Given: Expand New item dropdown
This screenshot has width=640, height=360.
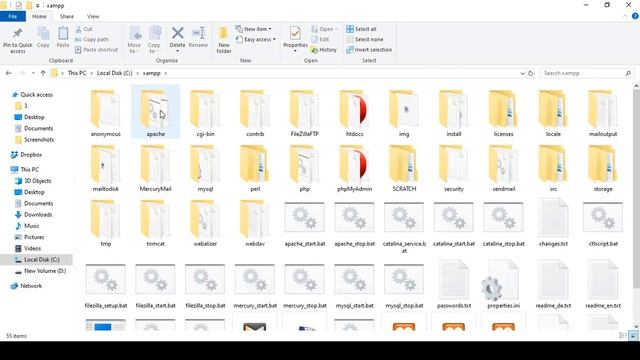Looking at the screenshot, I should pyautogui.click(x=253, y=29).
